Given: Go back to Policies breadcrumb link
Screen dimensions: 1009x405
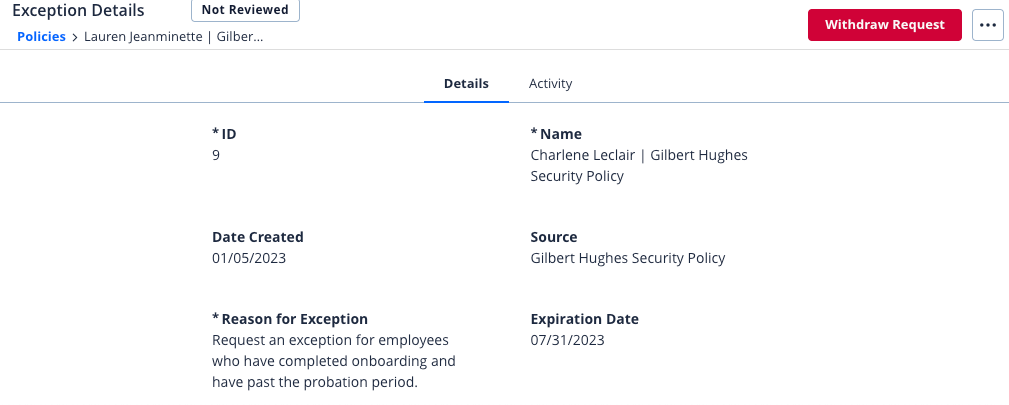Looking at the screenshot, I should click(41, 37).
